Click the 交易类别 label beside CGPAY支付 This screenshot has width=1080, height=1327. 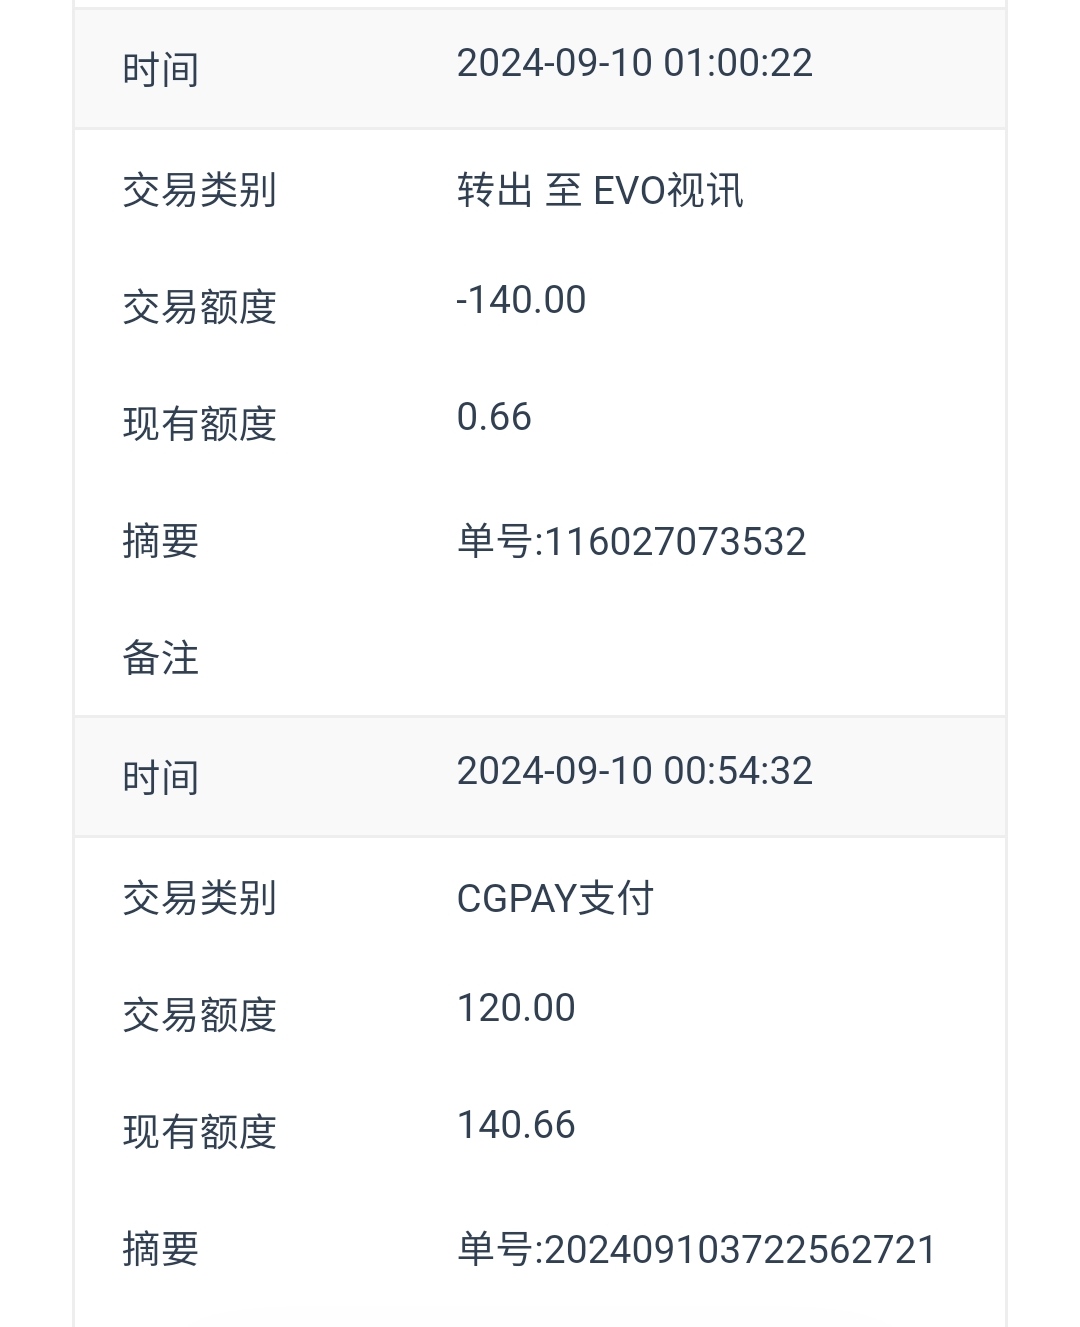pyautogui.click(x=199, y=898)
